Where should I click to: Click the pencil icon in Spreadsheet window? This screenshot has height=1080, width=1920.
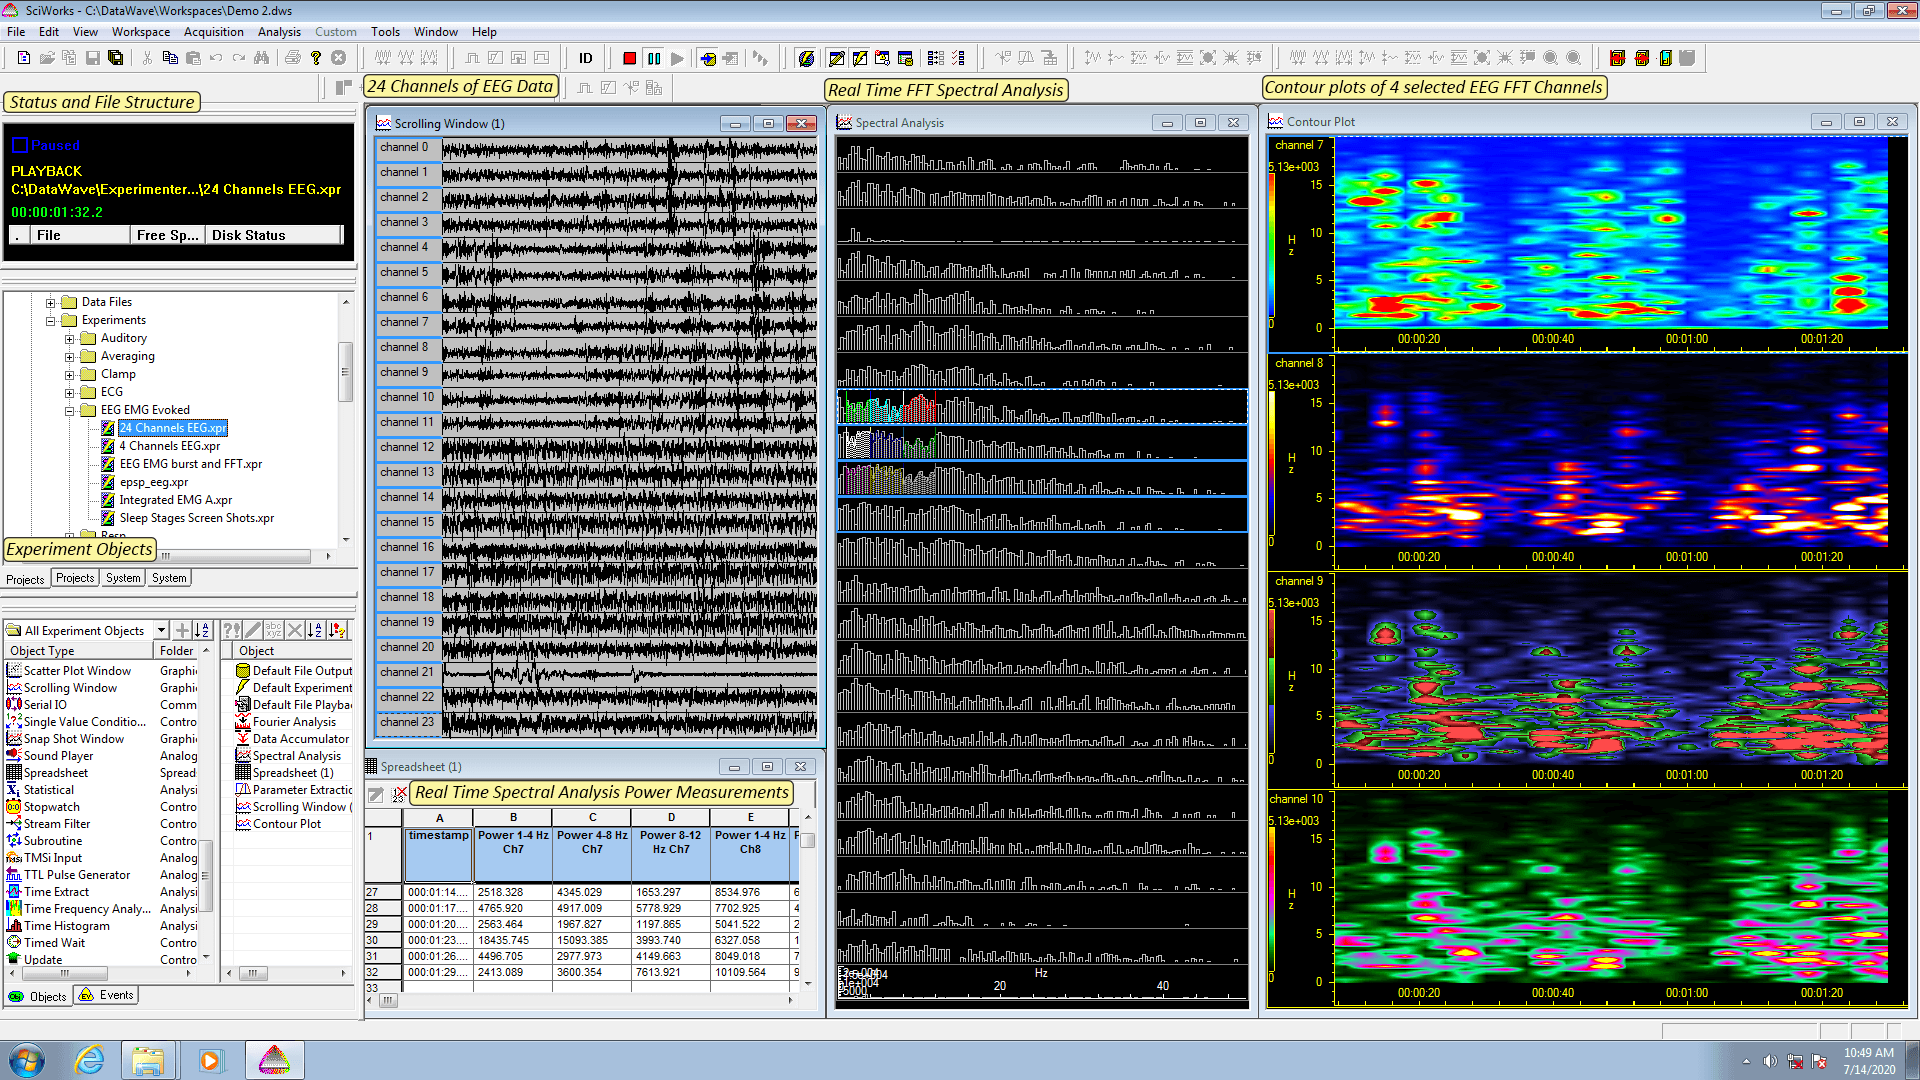[x=376, y=795]
